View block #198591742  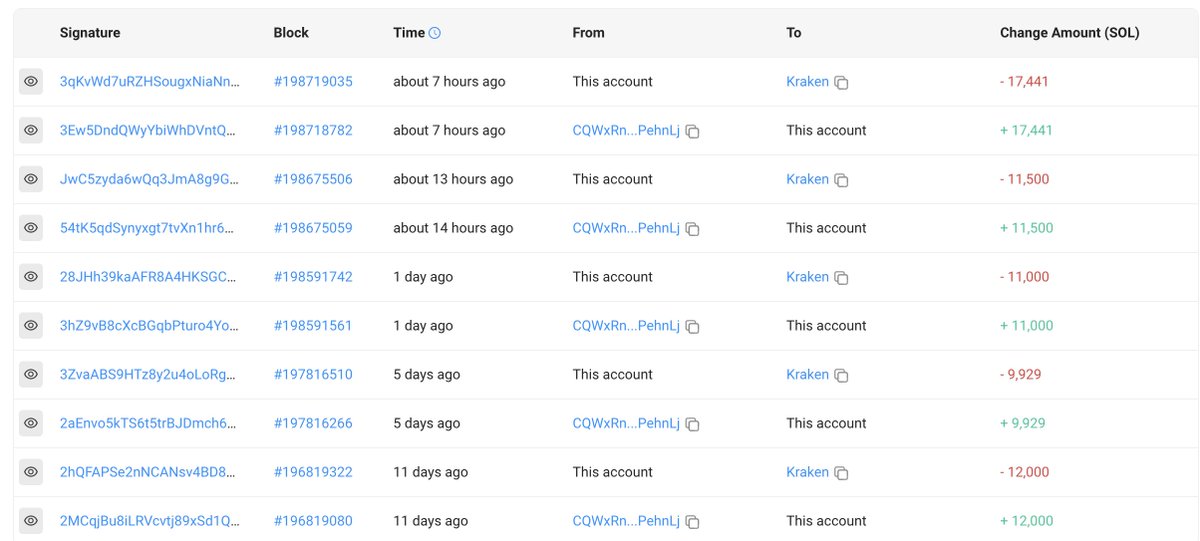tap(313, 277)
